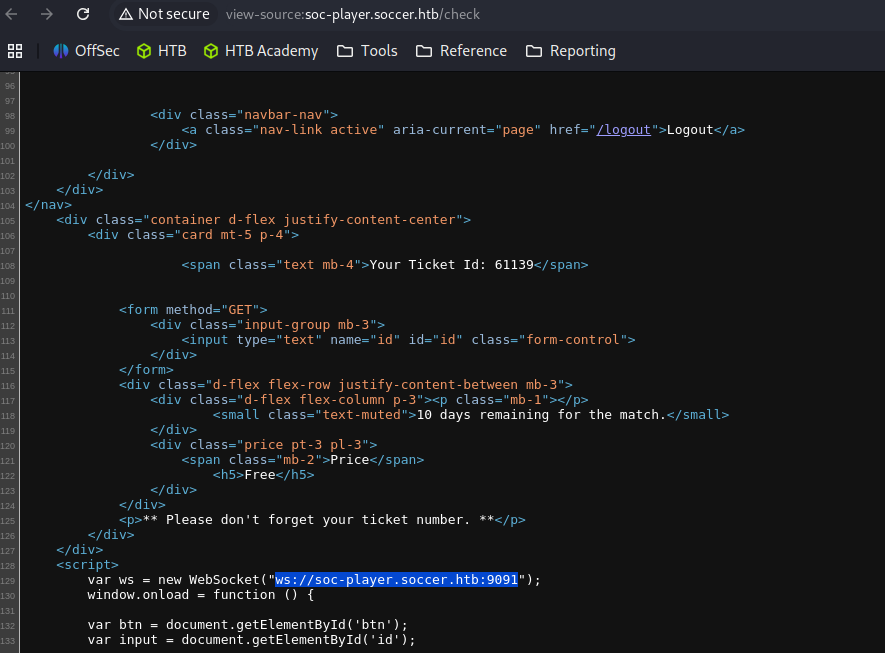The height and width of the screenshot is (653, 885).
Task: Click the div class="price pt-3 pl-3" line
Action: [x=264, y=445]
